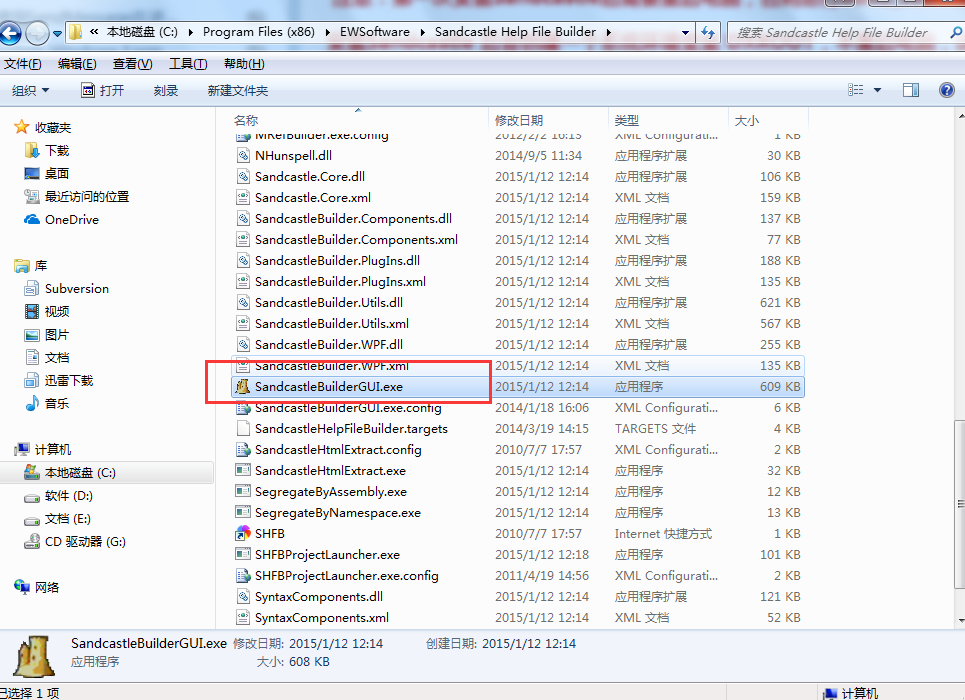Toggle the preview pane icon
Viewport: 965px width, 700px height.
click(911, 90)
